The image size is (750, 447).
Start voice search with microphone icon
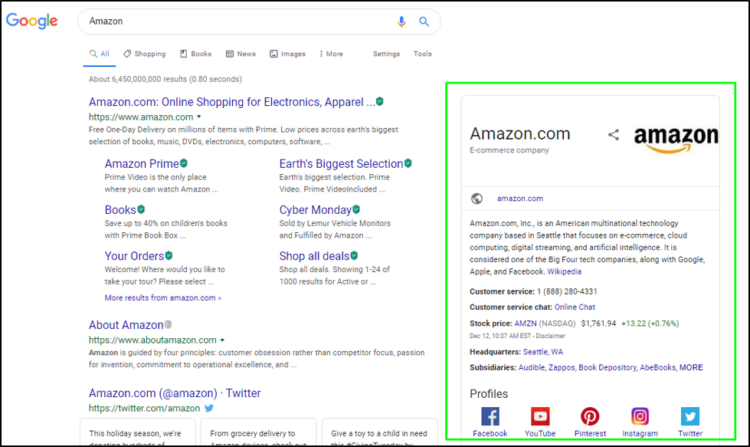click(401, 22)
